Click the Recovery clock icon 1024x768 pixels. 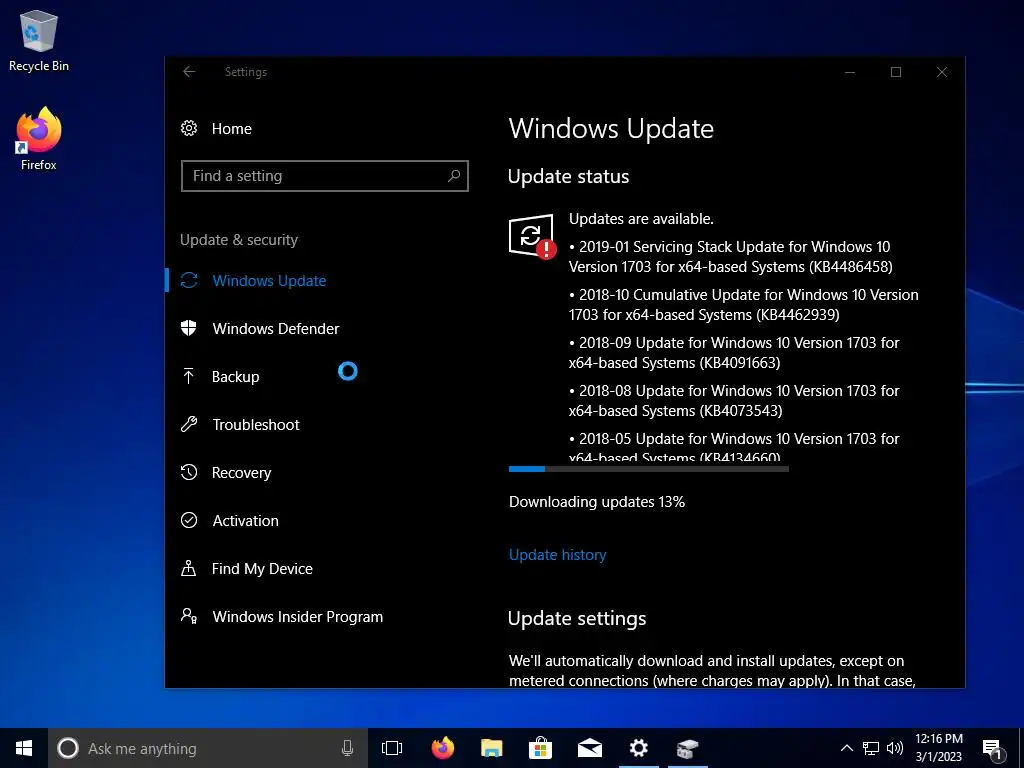tap(189, 472)
